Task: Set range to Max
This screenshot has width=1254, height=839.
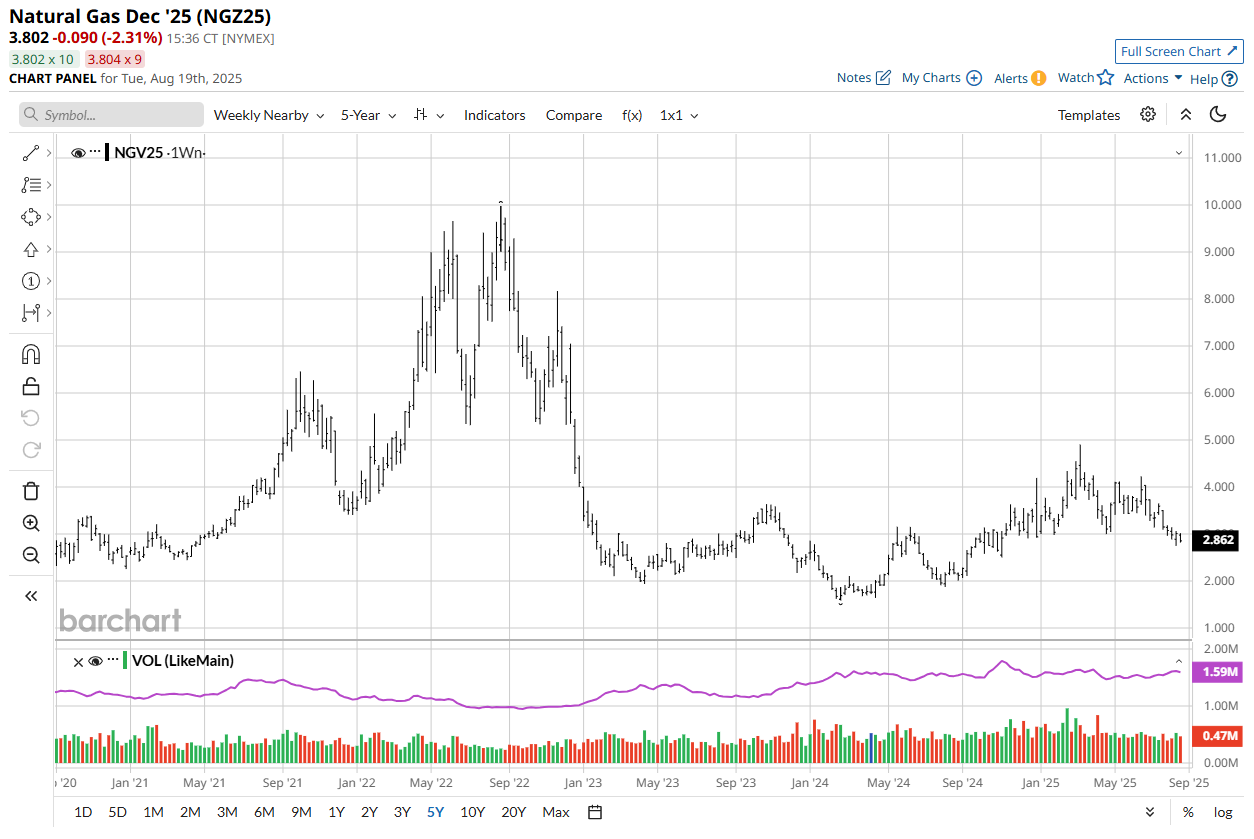Action: coord(555,812)
